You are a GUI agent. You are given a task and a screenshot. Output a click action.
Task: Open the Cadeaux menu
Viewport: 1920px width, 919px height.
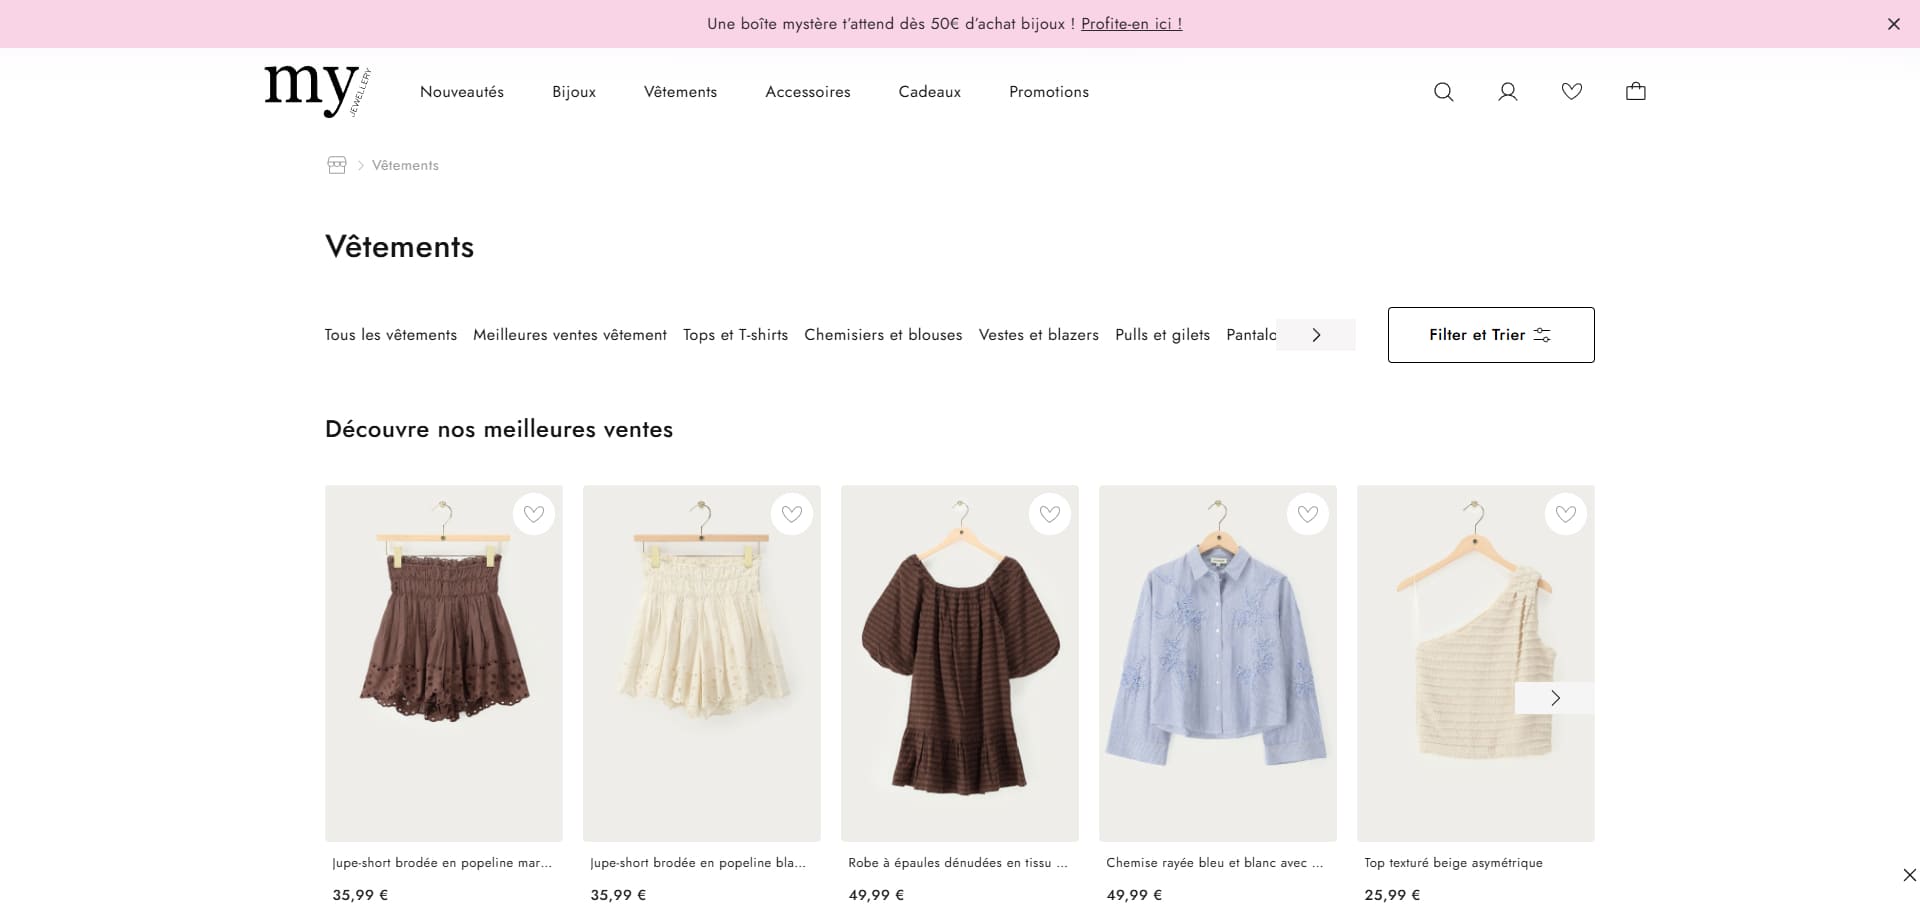(930, 92)
